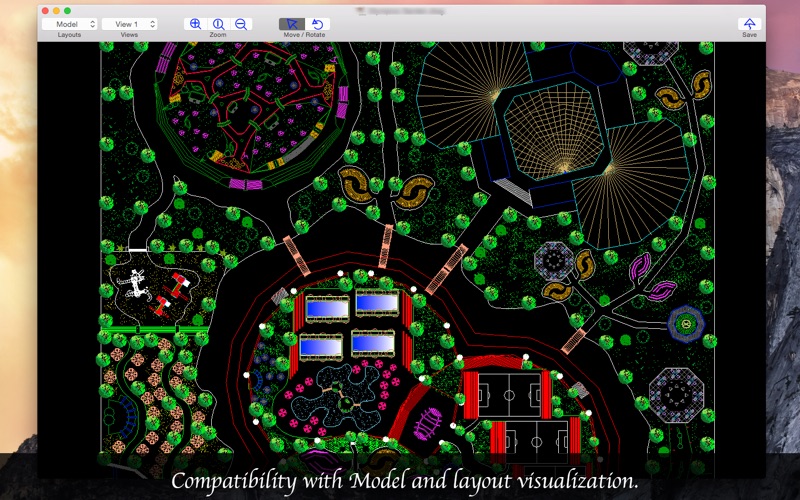Screen dimensions: 800x500
Task: Minimize the window with the yellow button
Action: point(56,10)
